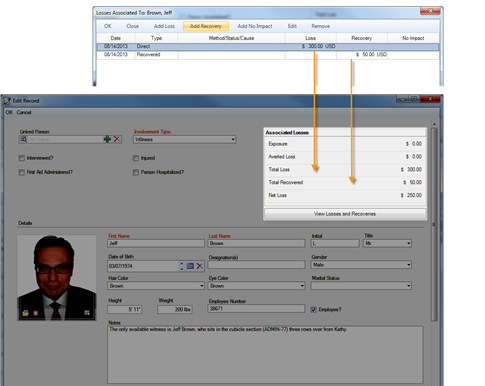Click into the Employee Number field
485x386 pixels.
tap(256, 309)
